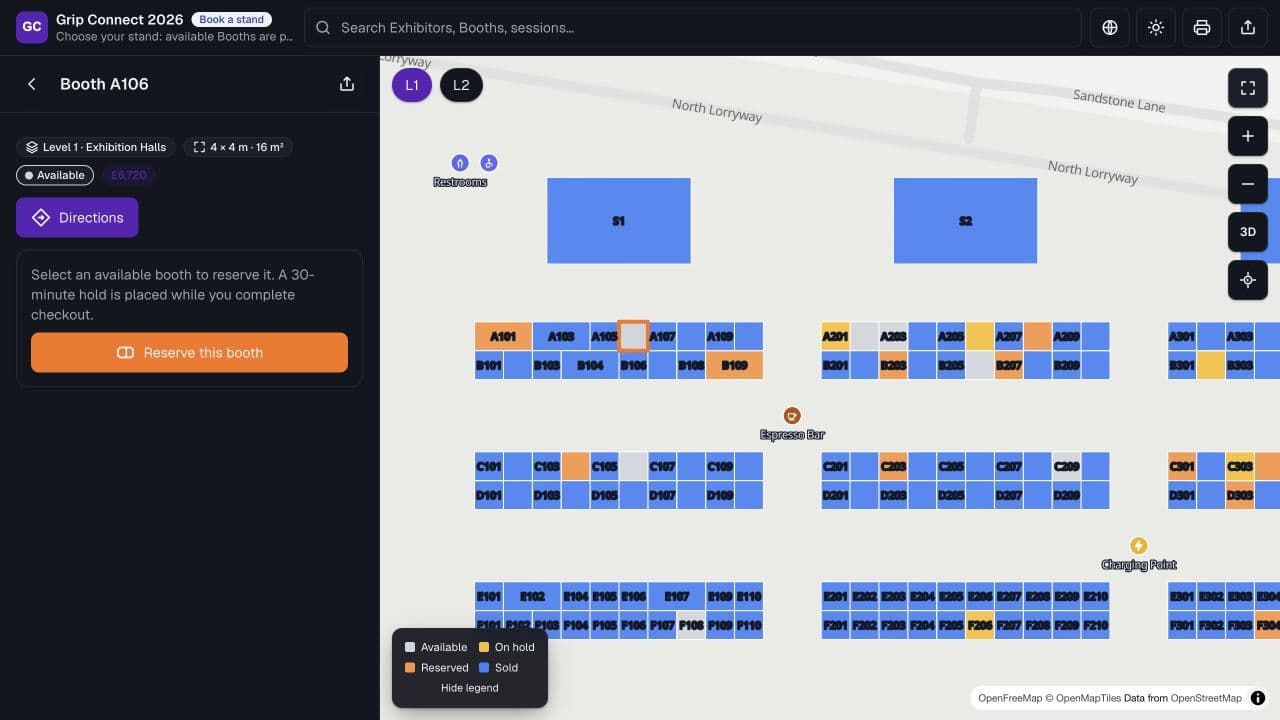Click the selected booth A106 square
1280x720 pixels.
(x=633, y=336)
